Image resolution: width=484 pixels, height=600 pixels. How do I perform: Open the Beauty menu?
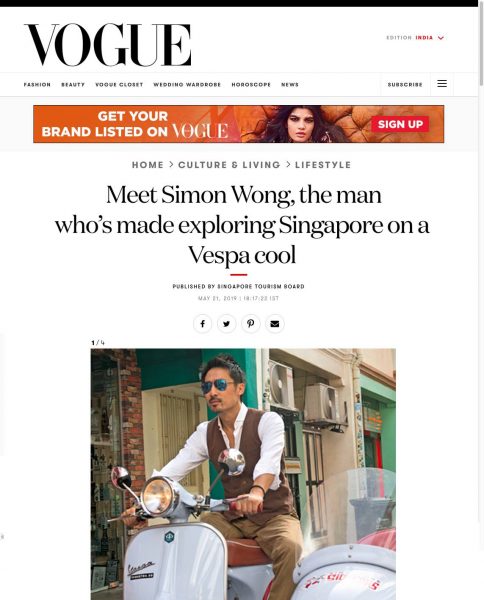tap(73, 85)
